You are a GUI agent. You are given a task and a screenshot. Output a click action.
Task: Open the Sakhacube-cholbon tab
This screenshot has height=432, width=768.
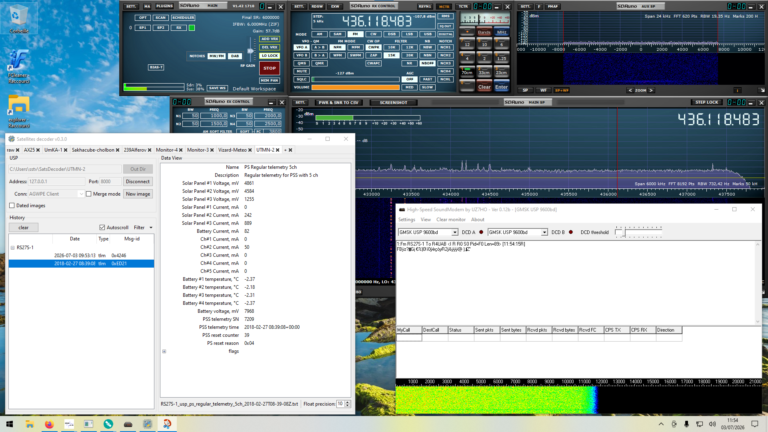(x=93, y=150)
